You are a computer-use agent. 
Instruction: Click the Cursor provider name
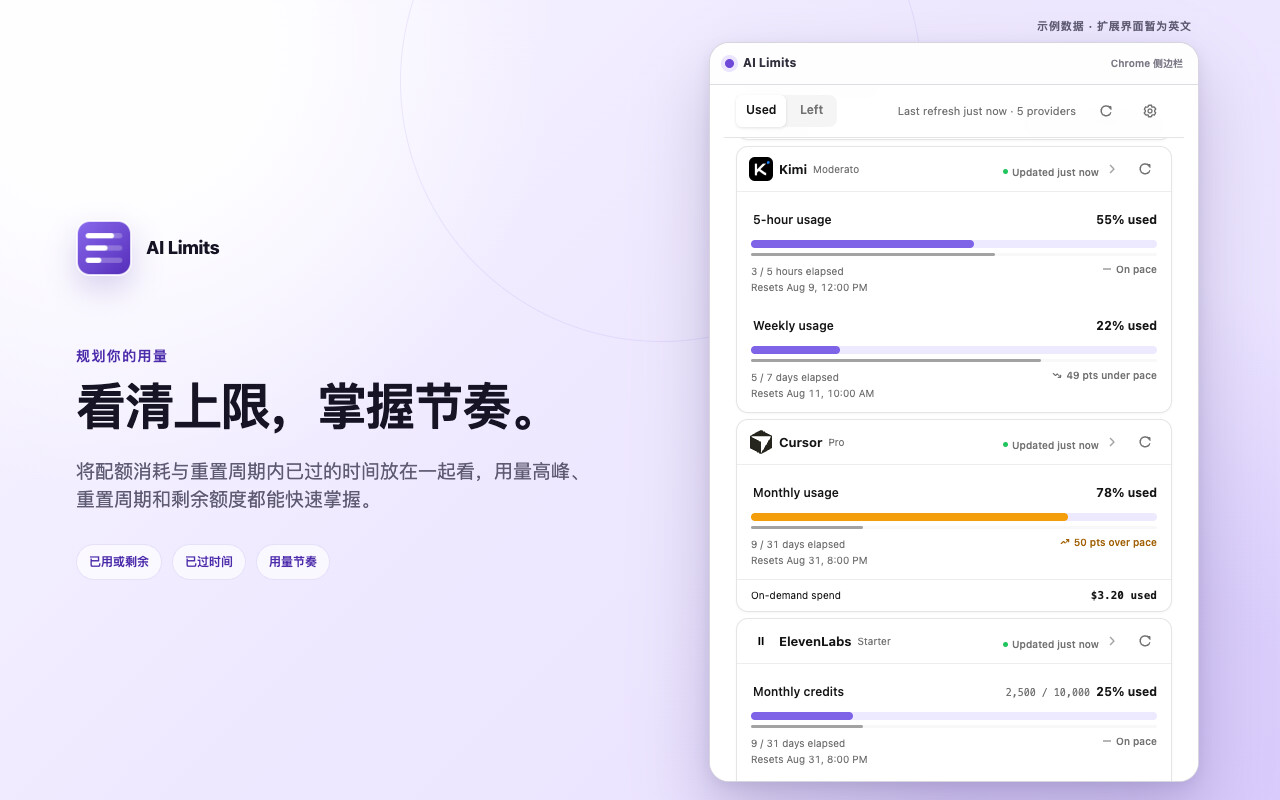[x=801, y=442]
